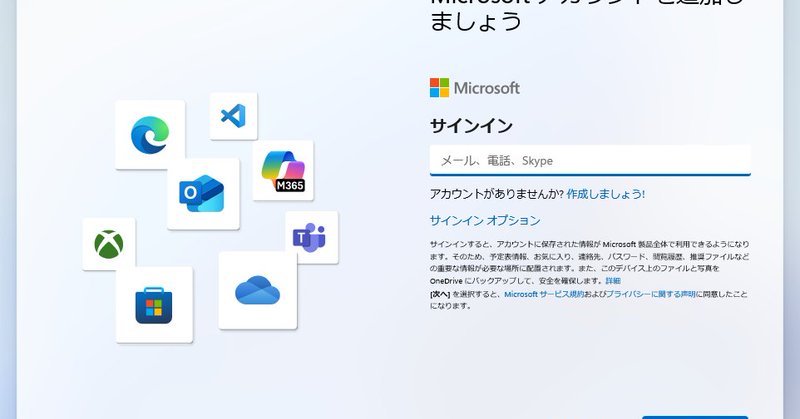Click the Microsoft Store icon tile
The height and width of the screenshot is (419, 800).
pyautogui.click(x=154, y=305)
